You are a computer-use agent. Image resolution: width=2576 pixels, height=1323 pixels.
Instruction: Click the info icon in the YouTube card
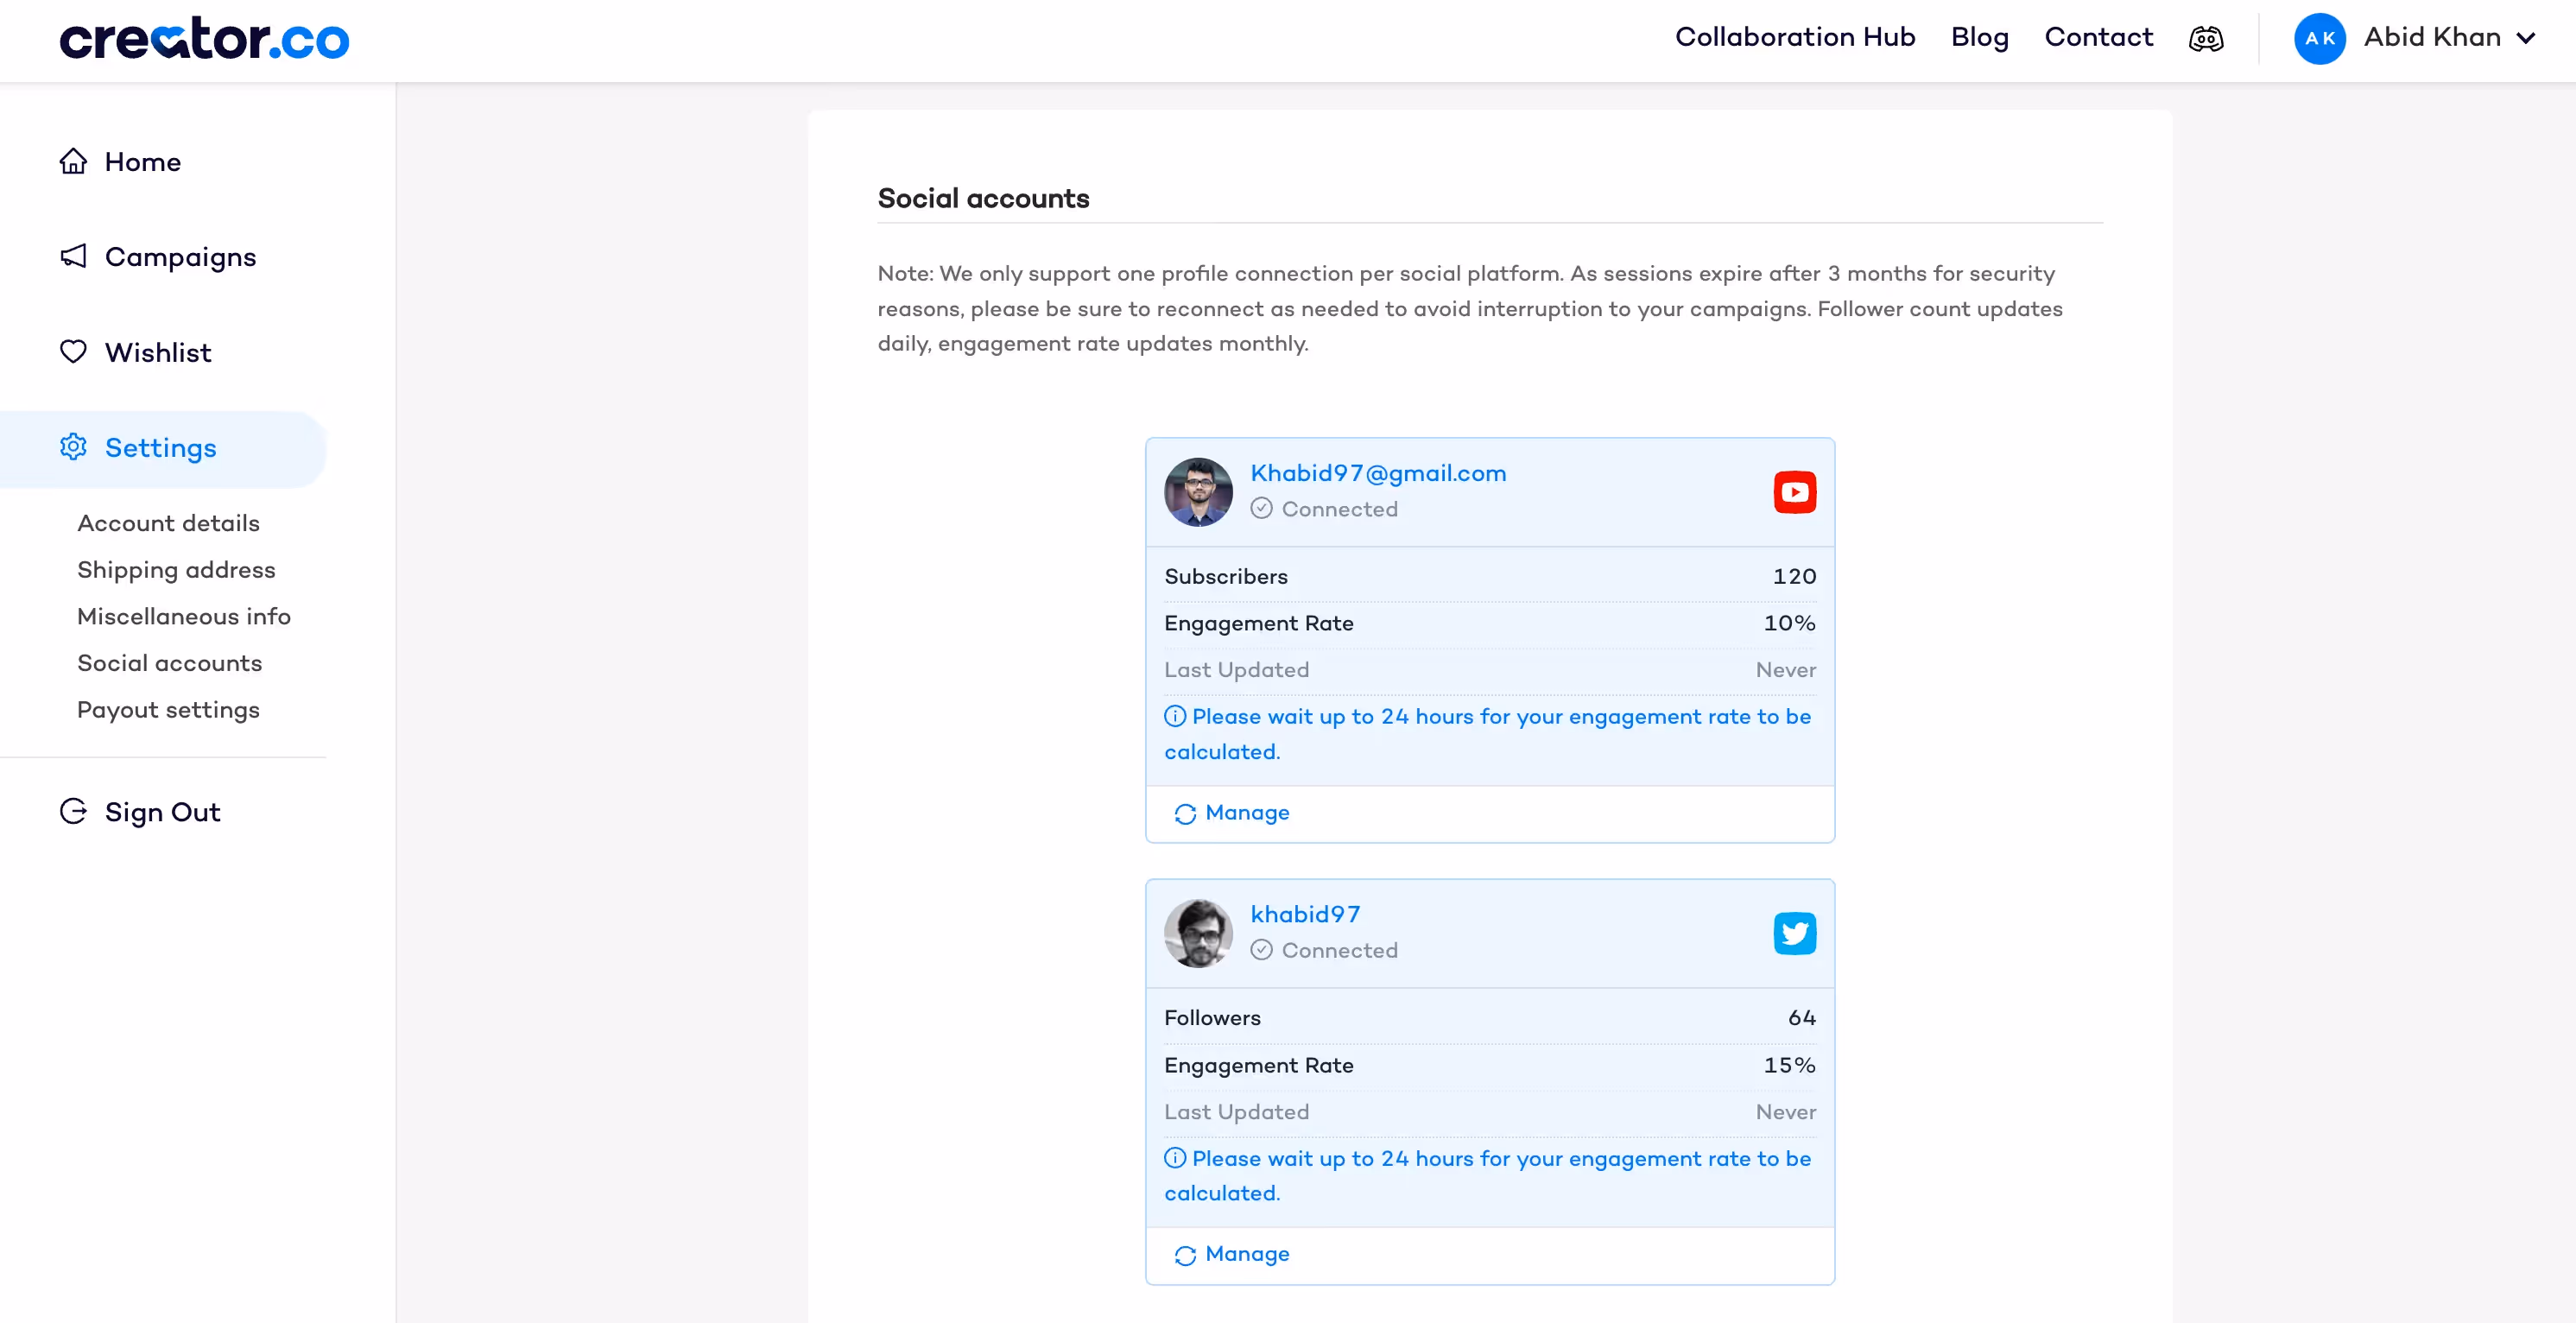pyautogui.click(x=1175, y=716)
